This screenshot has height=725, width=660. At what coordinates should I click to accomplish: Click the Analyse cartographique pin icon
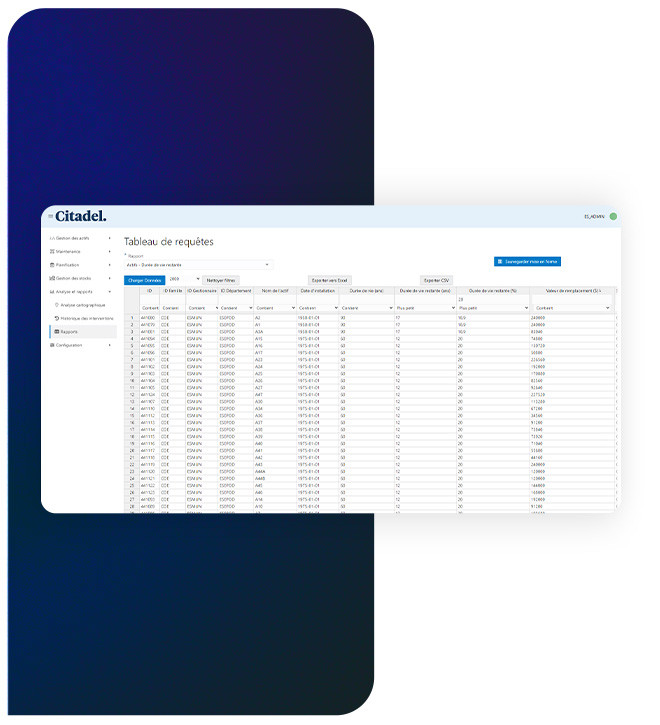pos(57,305)
